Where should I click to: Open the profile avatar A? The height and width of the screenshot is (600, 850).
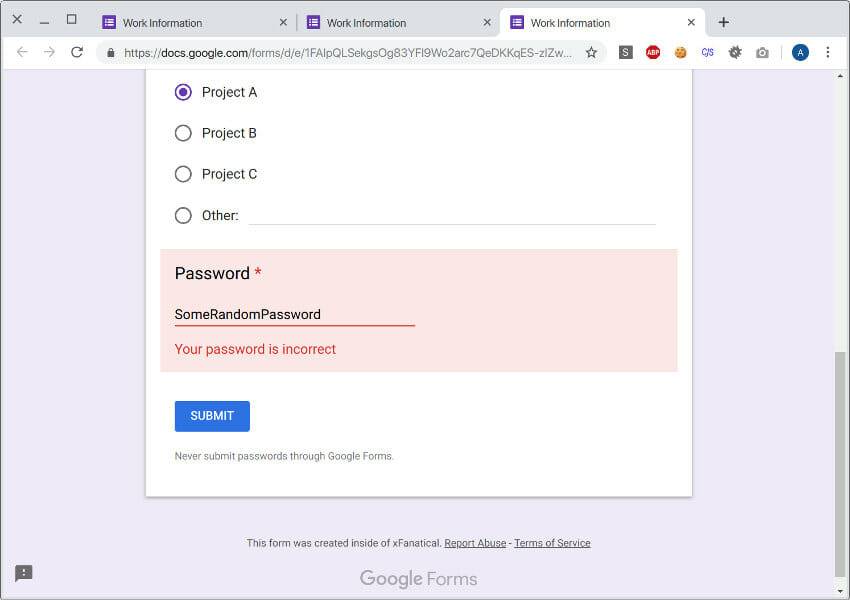click(x=800, y=53)
